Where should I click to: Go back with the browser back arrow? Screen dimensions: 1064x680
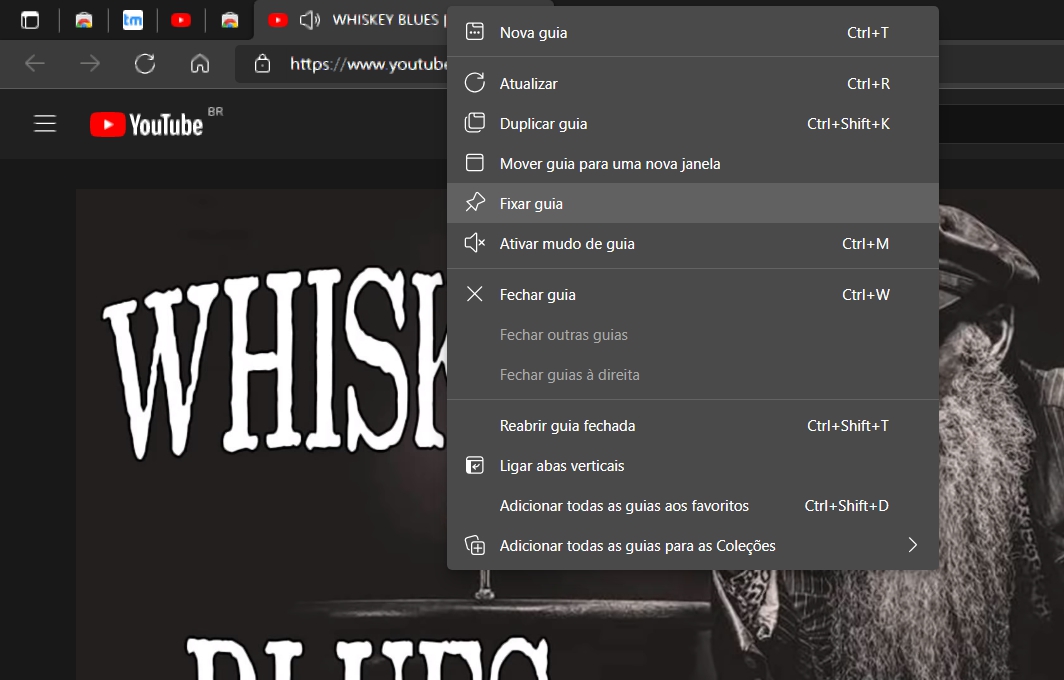tap(35, 64)
